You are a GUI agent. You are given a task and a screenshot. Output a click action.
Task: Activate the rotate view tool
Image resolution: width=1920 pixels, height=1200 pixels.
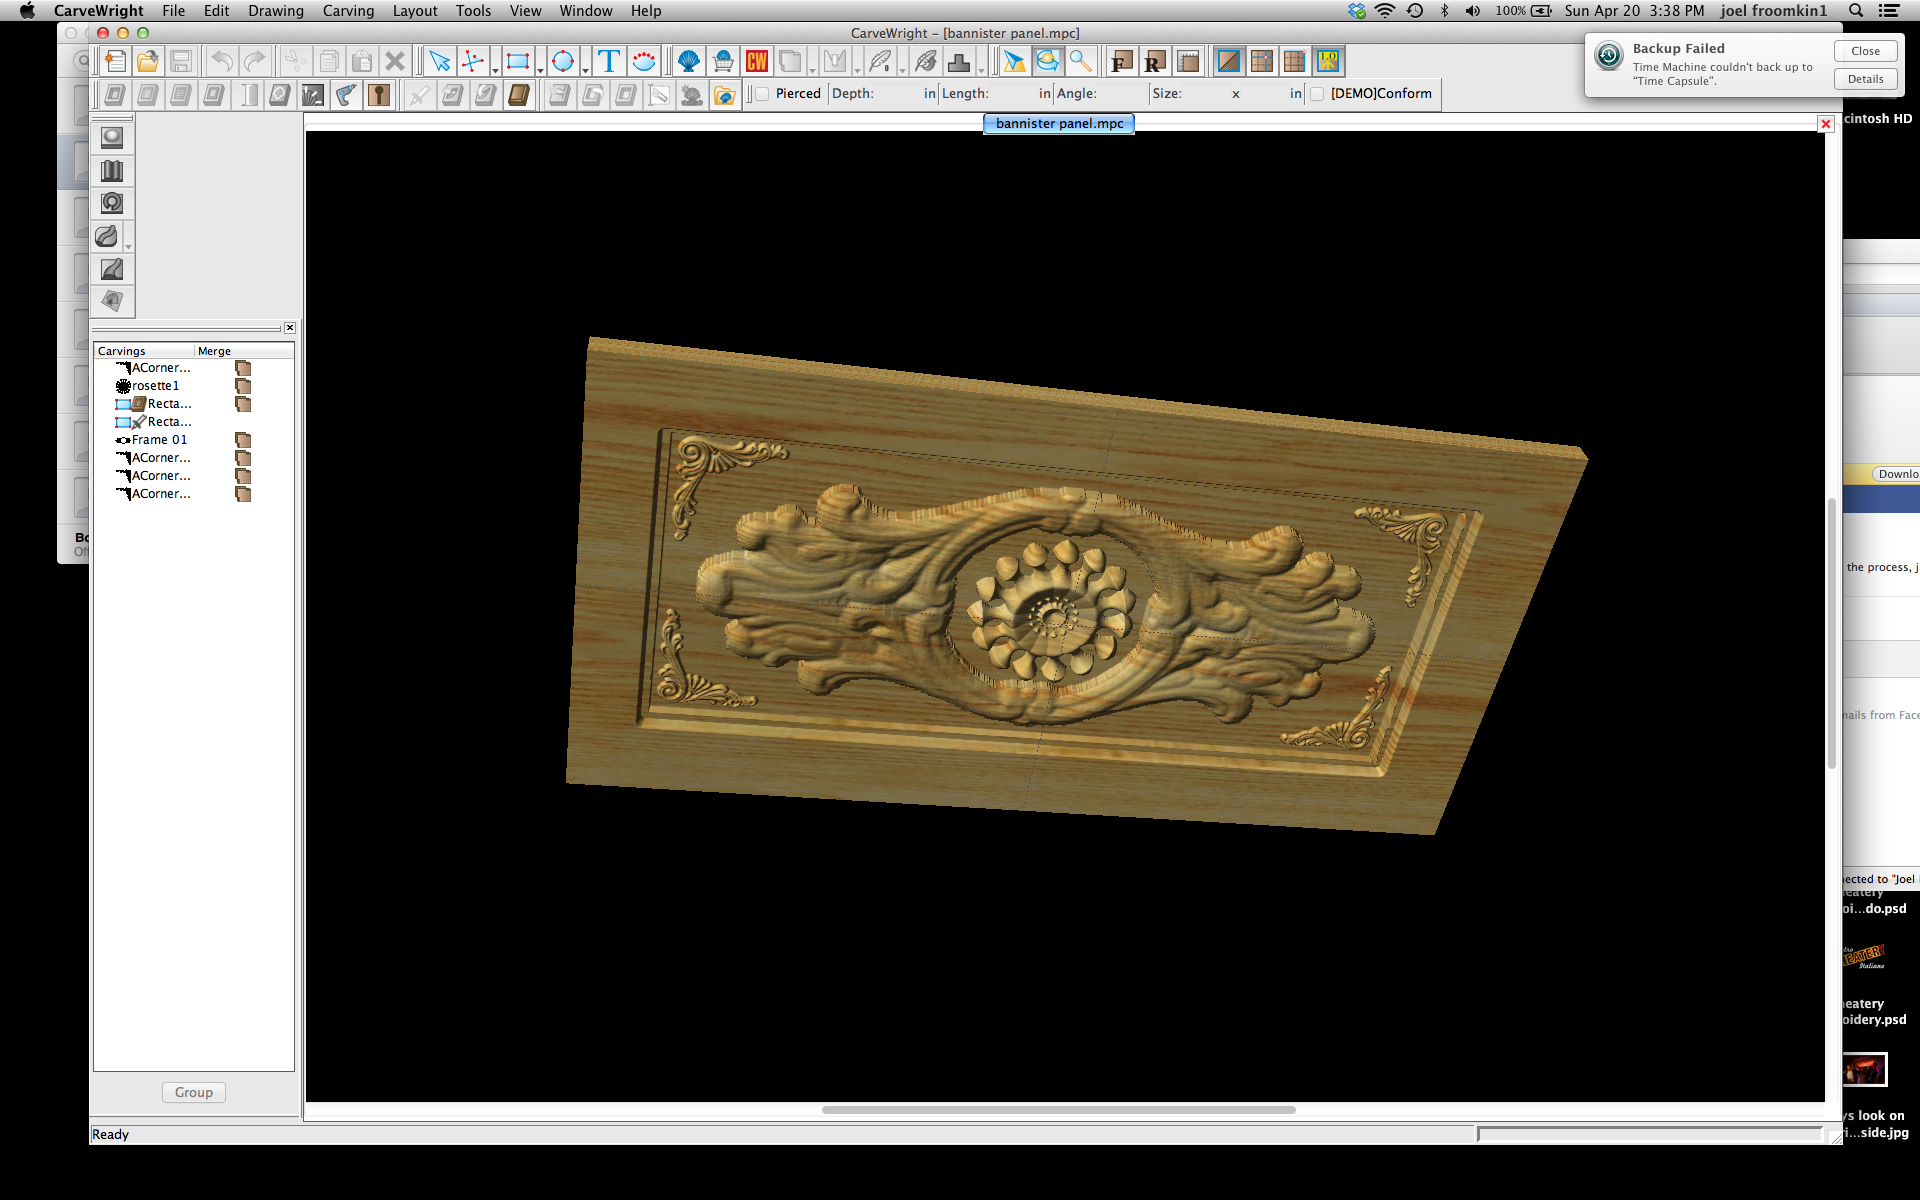pyautogui.click(x=1047, y=61)
